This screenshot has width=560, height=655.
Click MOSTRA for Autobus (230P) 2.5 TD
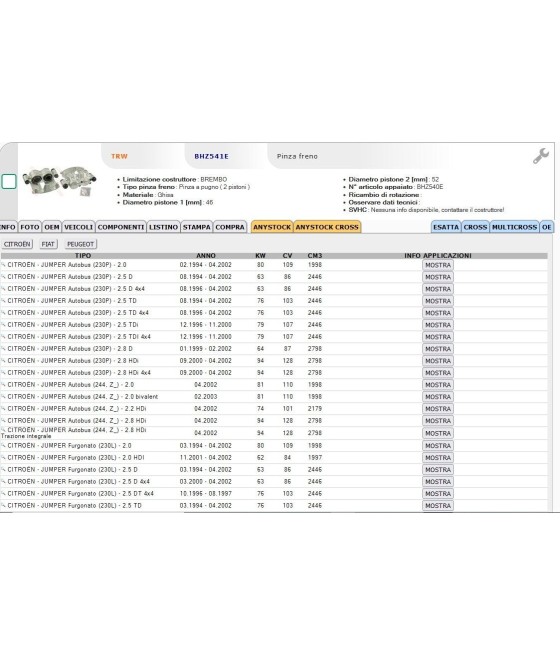(438, 301)
